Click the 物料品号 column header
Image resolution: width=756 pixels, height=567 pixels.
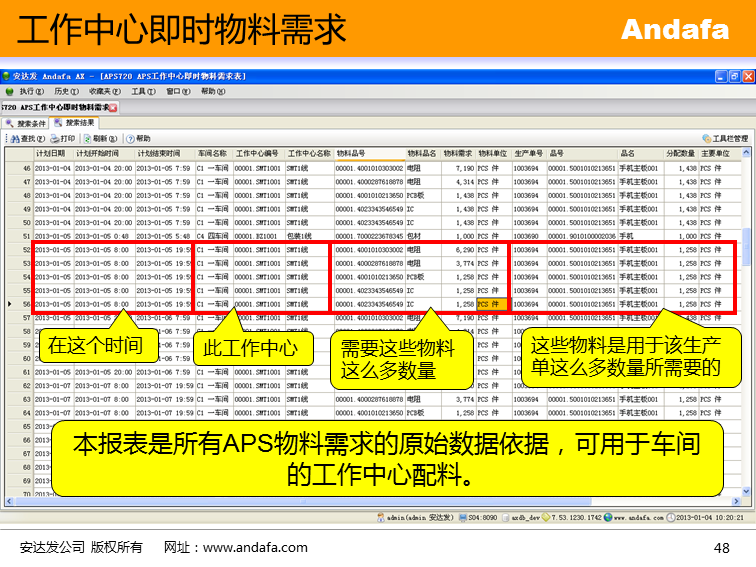click(351, 153)
